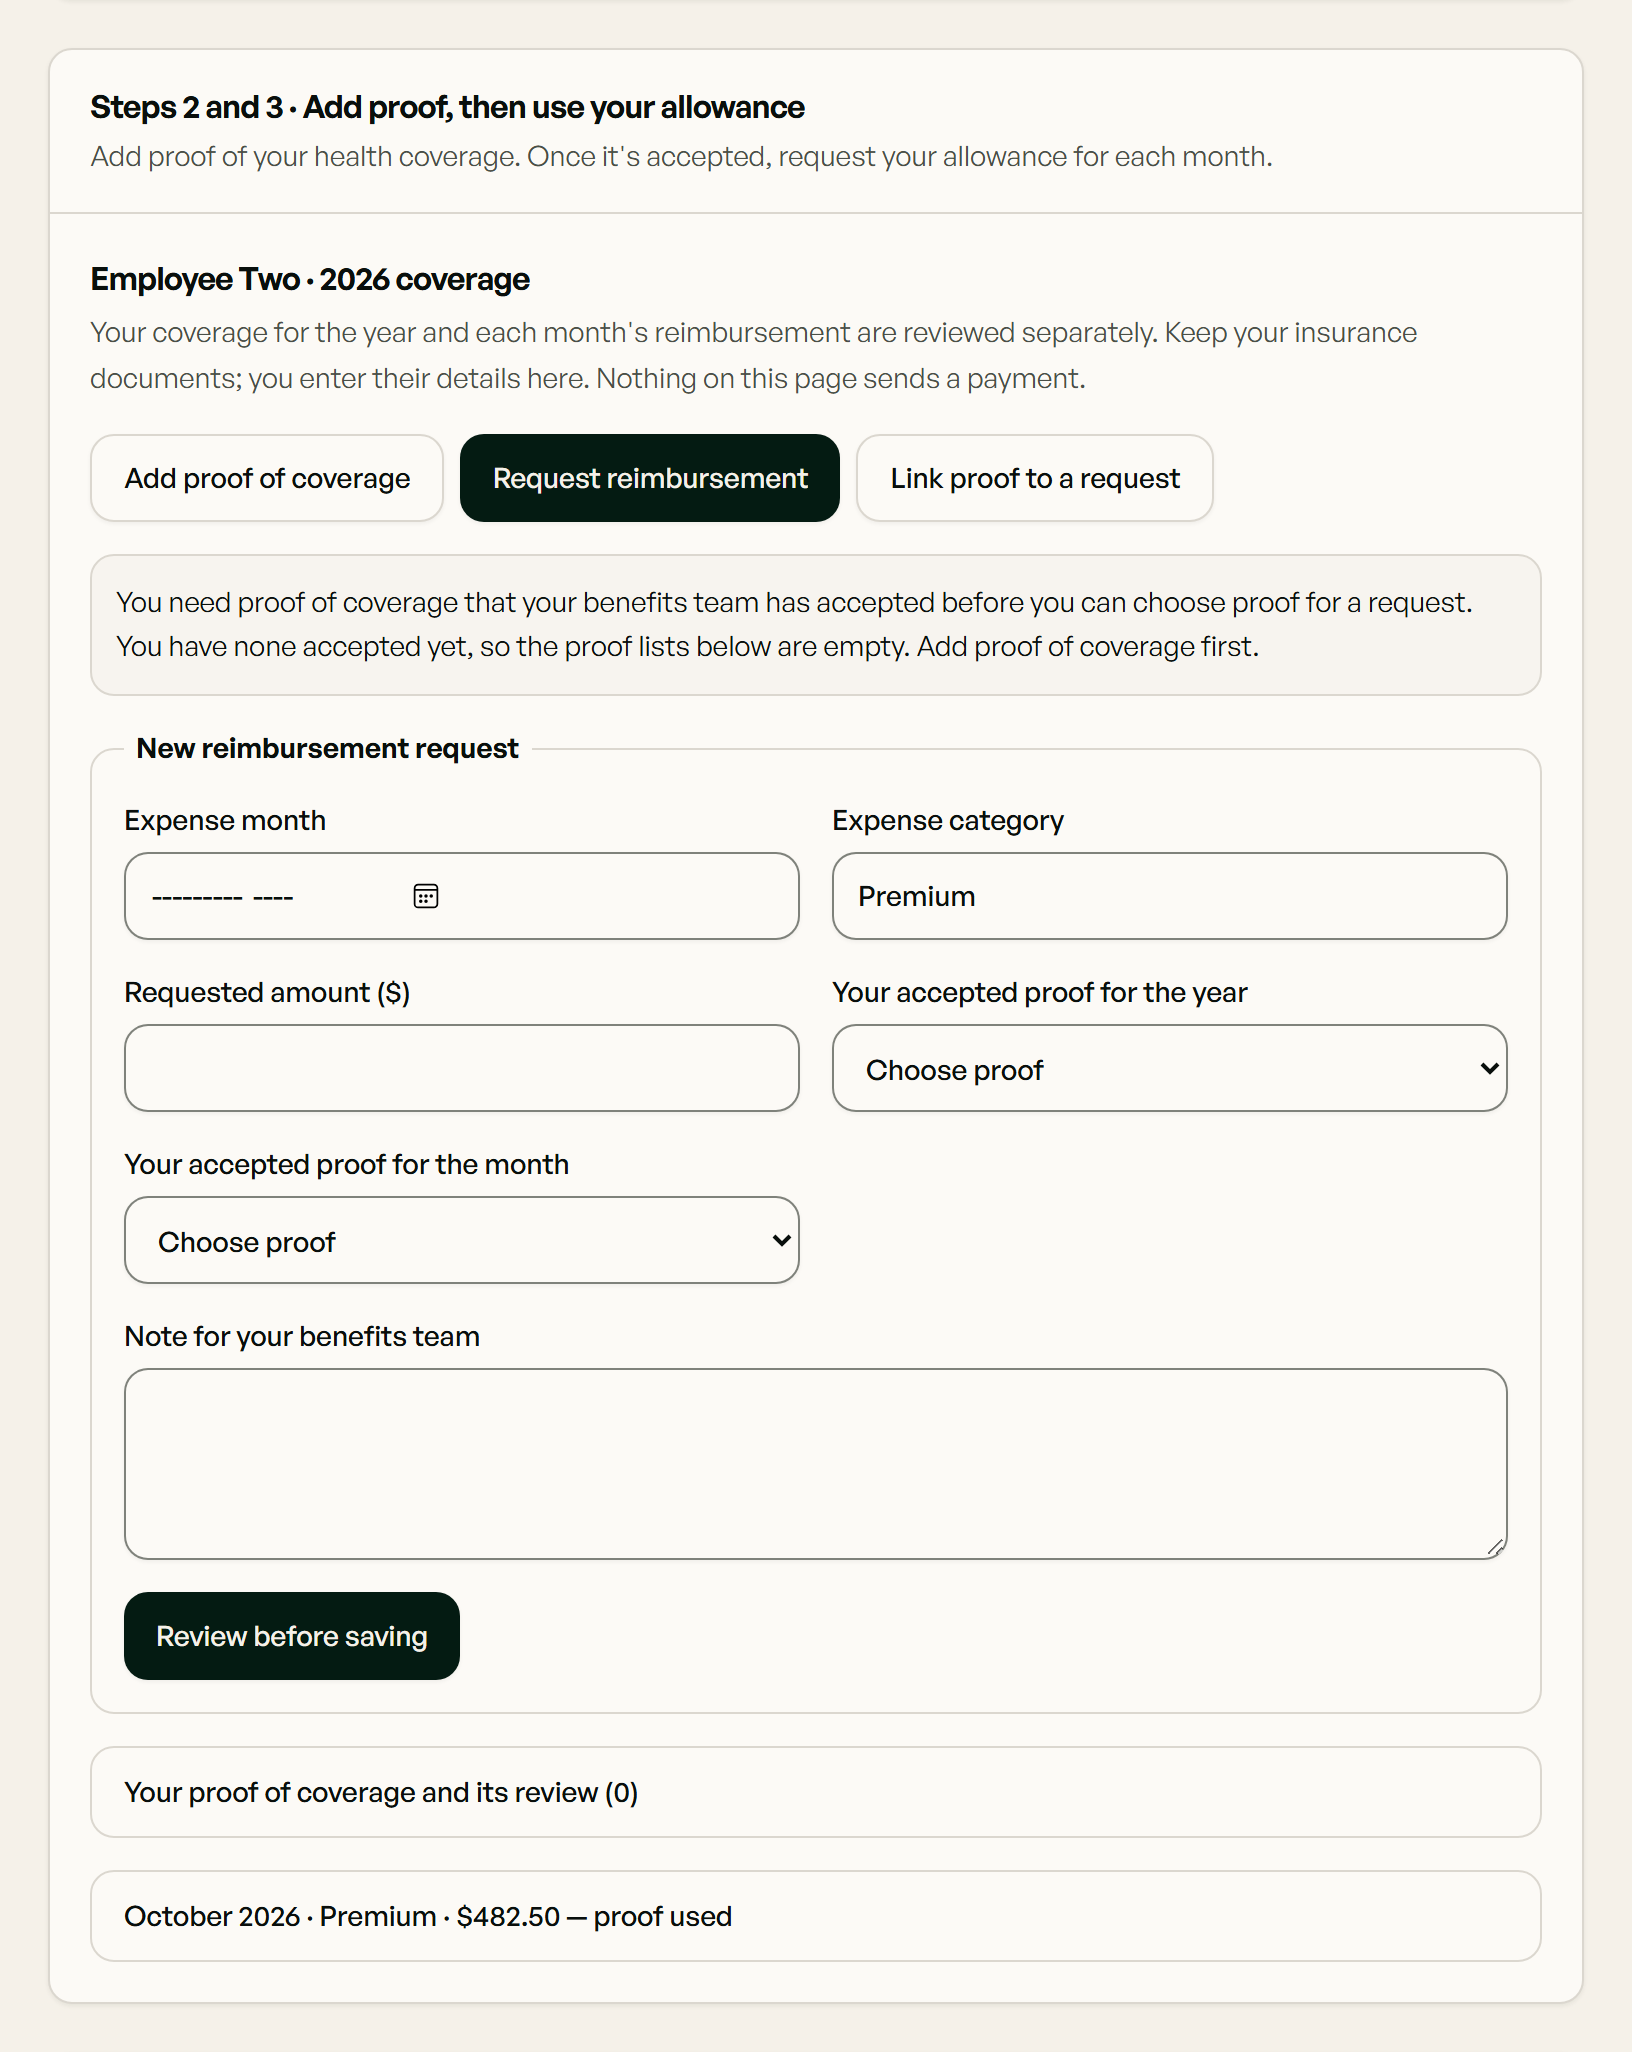
Task: Select the Request reimbursement tab
Action: point(650,478)
